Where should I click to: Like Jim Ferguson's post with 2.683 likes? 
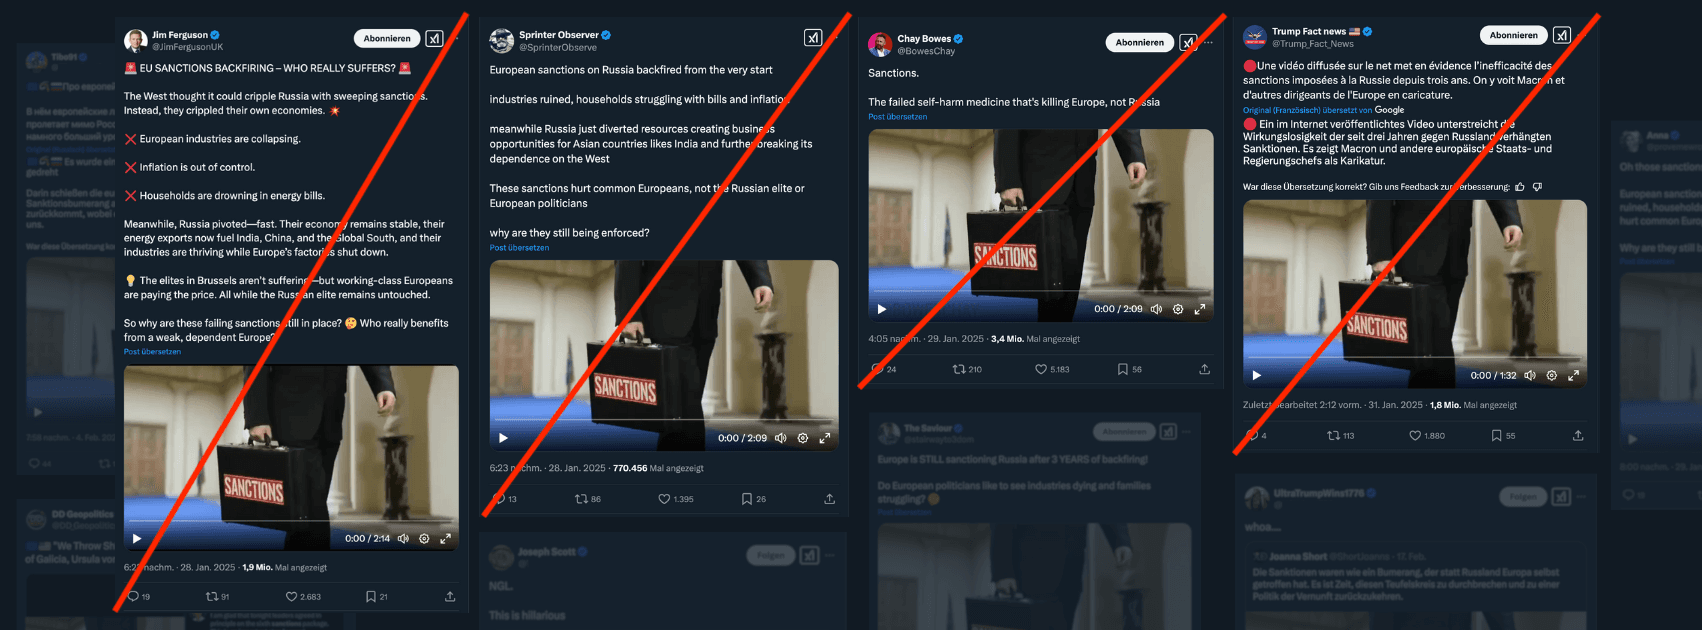292,596
